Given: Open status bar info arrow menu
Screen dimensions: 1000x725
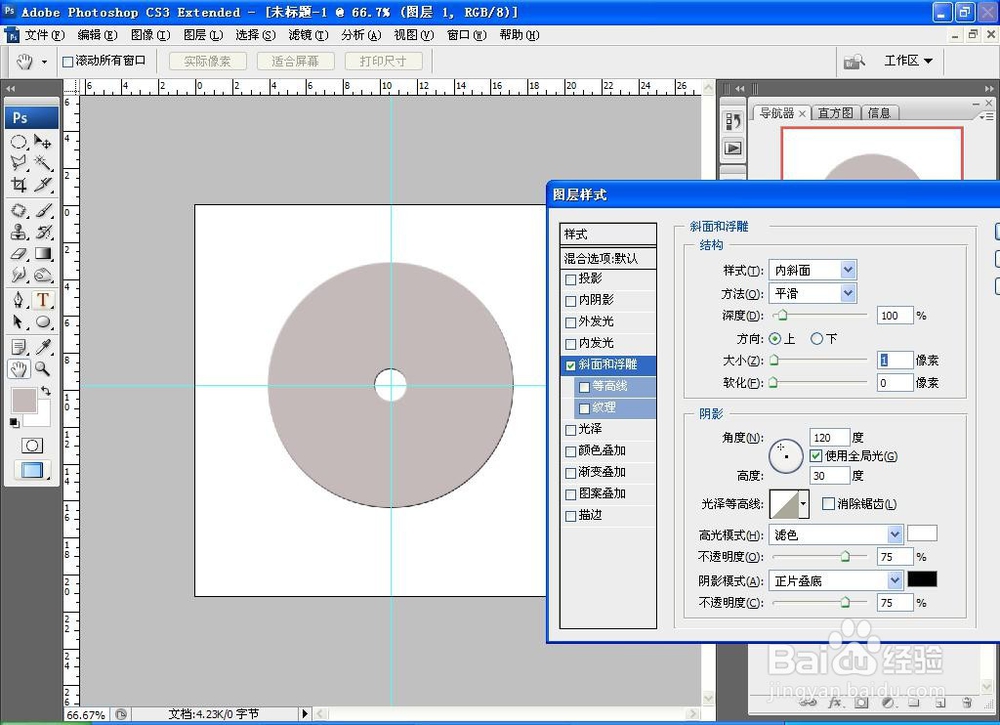Looking at the screenshot, I should point(305,714).
